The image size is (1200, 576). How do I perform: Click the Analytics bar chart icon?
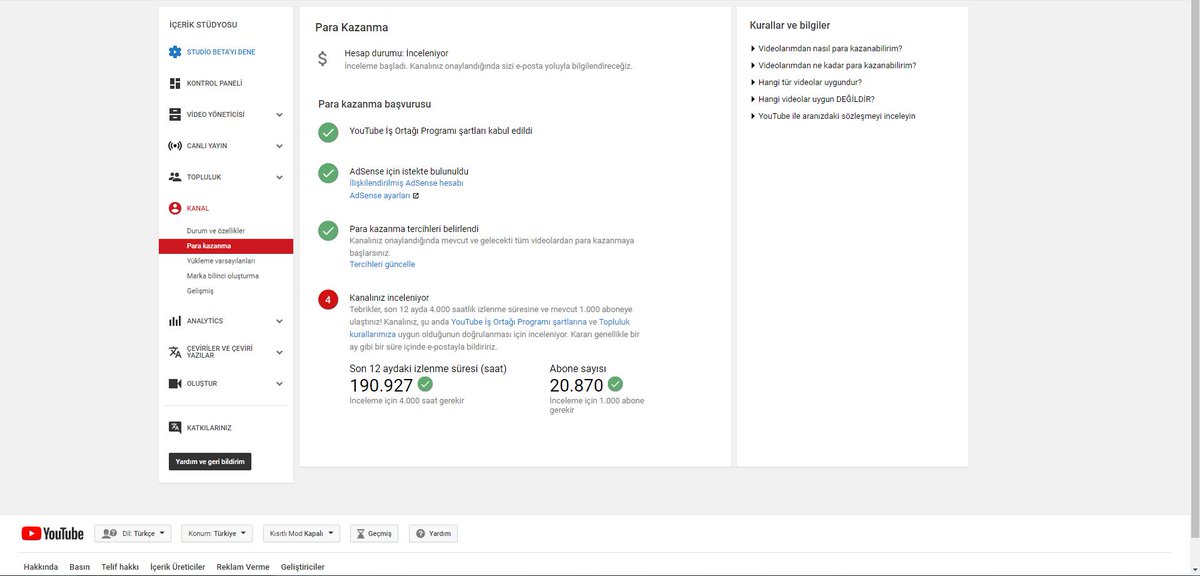point(175,321)
